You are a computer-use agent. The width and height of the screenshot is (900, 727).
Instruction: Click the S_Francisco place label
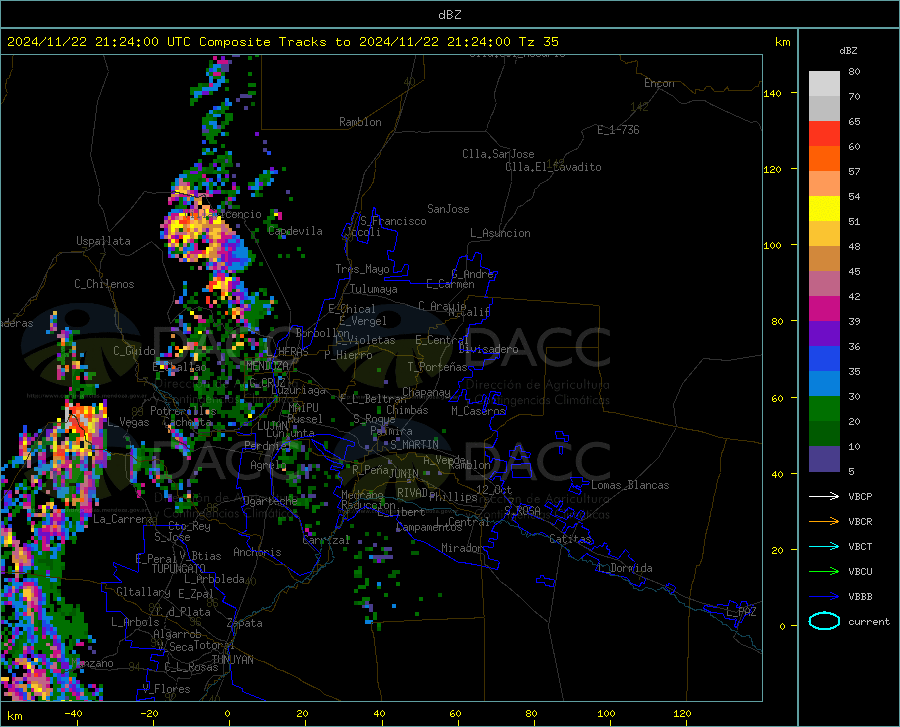pyautogui.click(x=393, y=221)
